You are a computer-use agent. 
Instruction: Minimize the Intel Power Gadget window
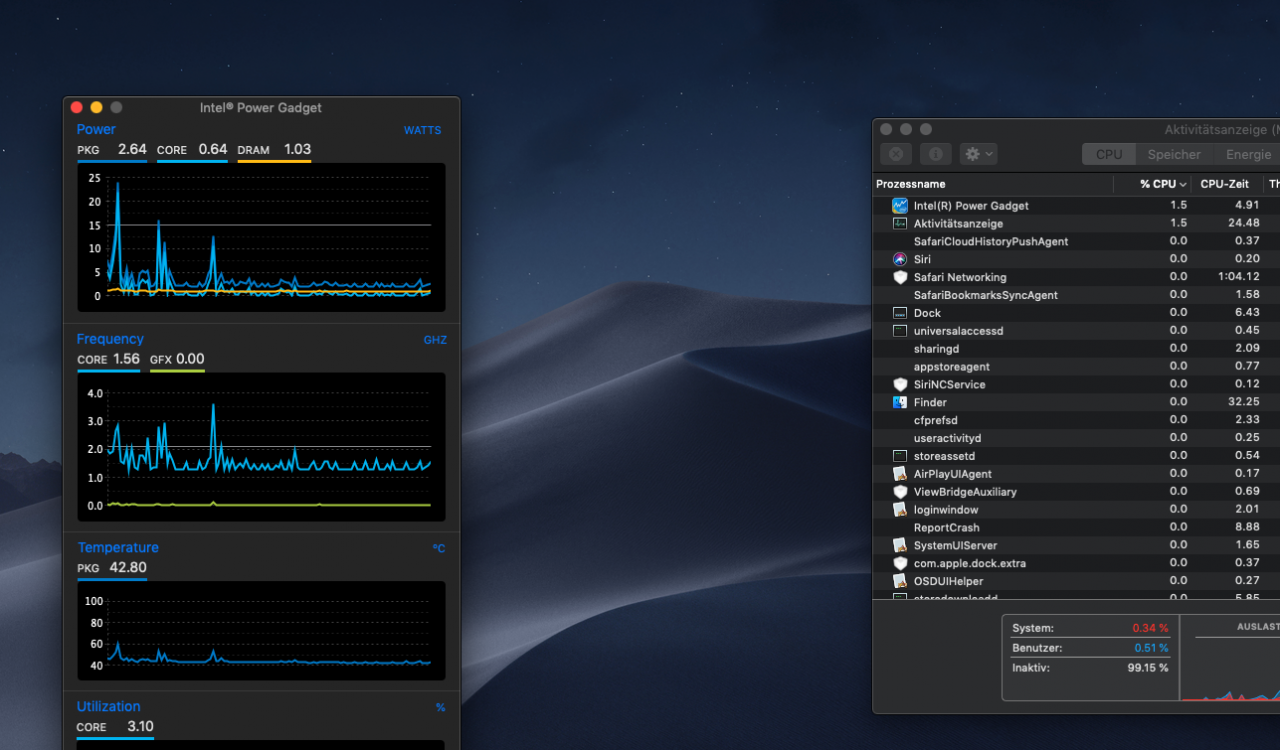pos(96,108)
